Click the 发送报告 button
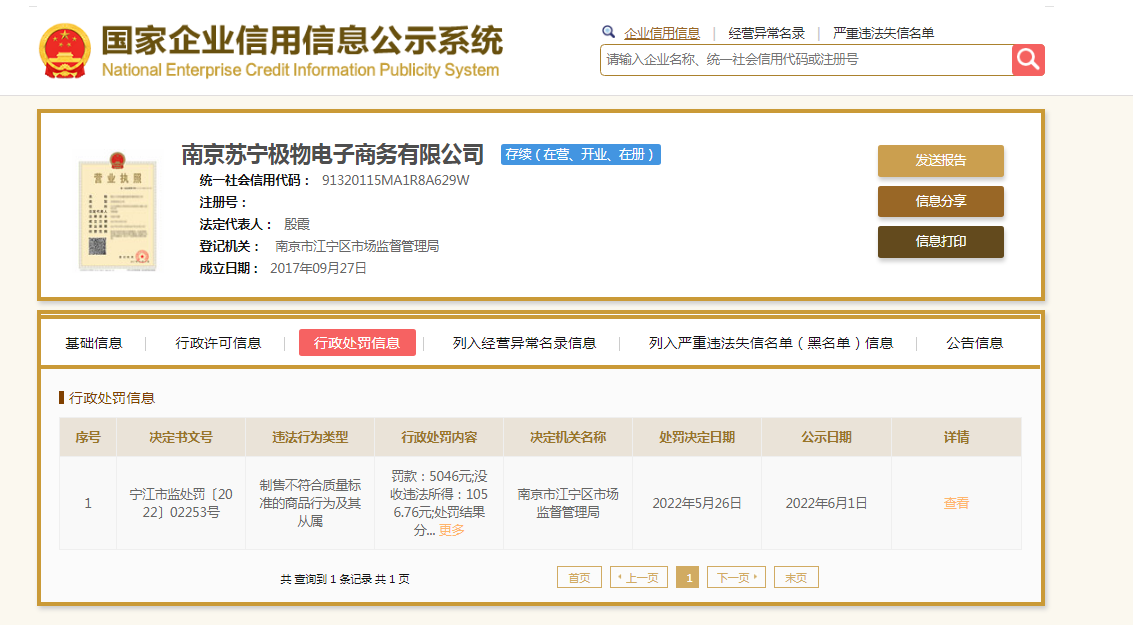The image size is (1133, 625). 941,160
